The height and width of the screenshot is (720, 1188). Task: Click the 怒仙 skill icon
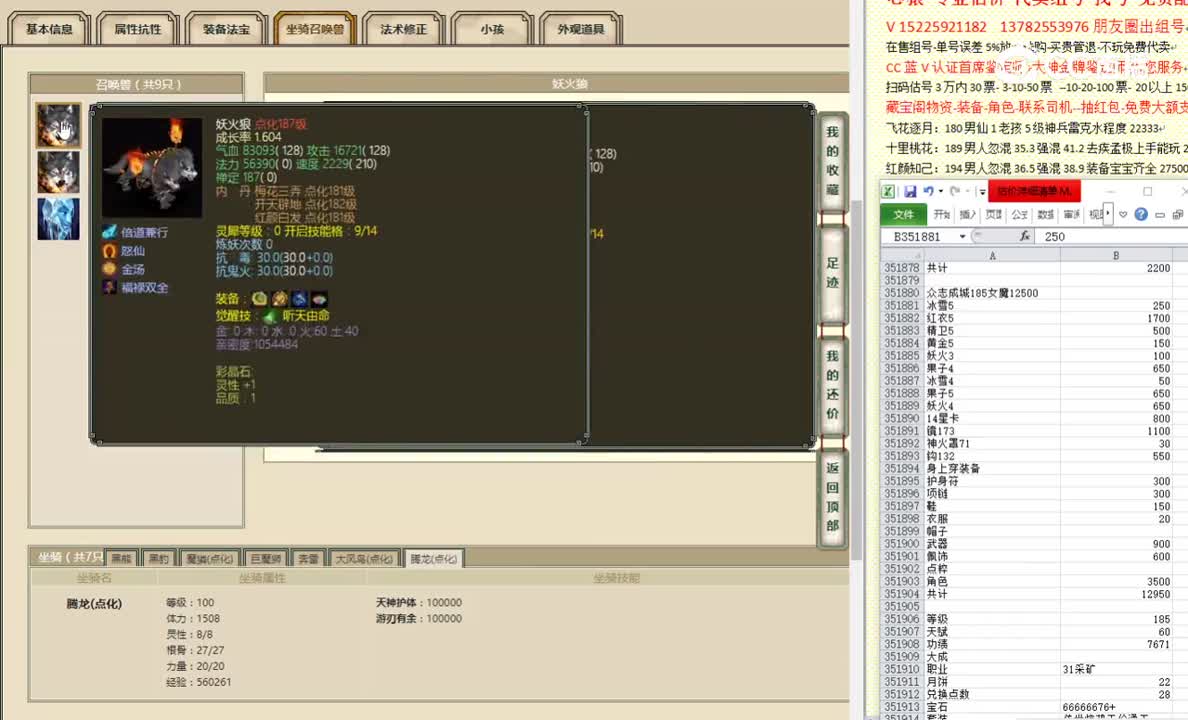(109, 251)
